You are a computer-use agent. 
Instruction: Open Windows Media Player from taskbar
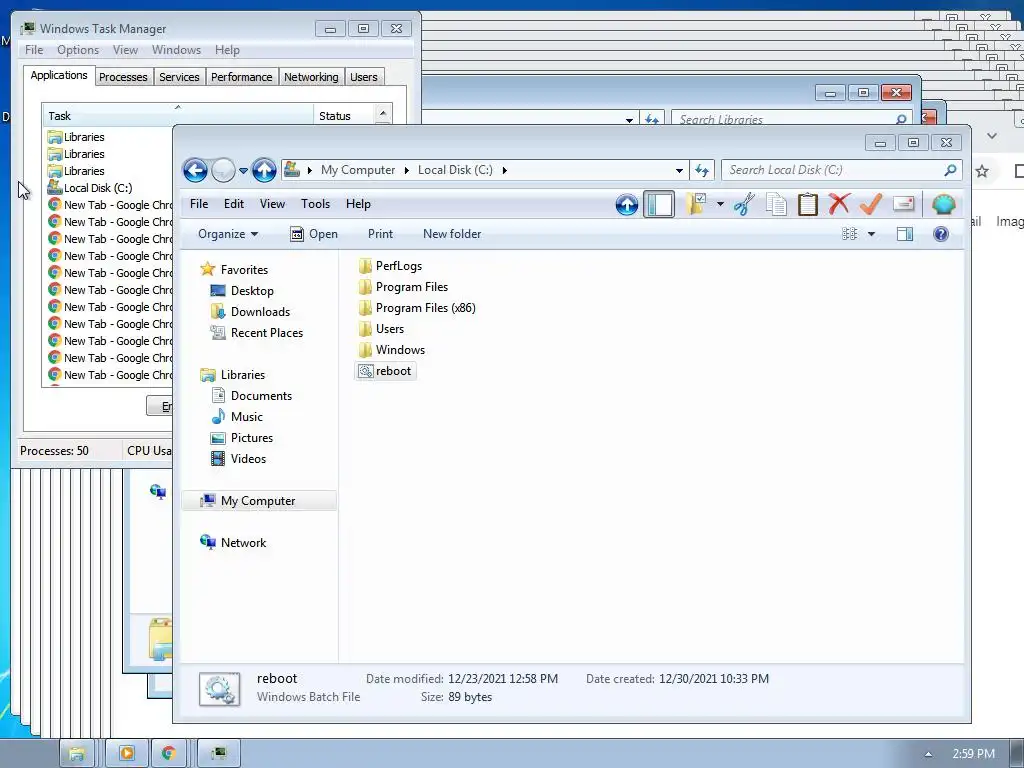click(x=127, y=754)
